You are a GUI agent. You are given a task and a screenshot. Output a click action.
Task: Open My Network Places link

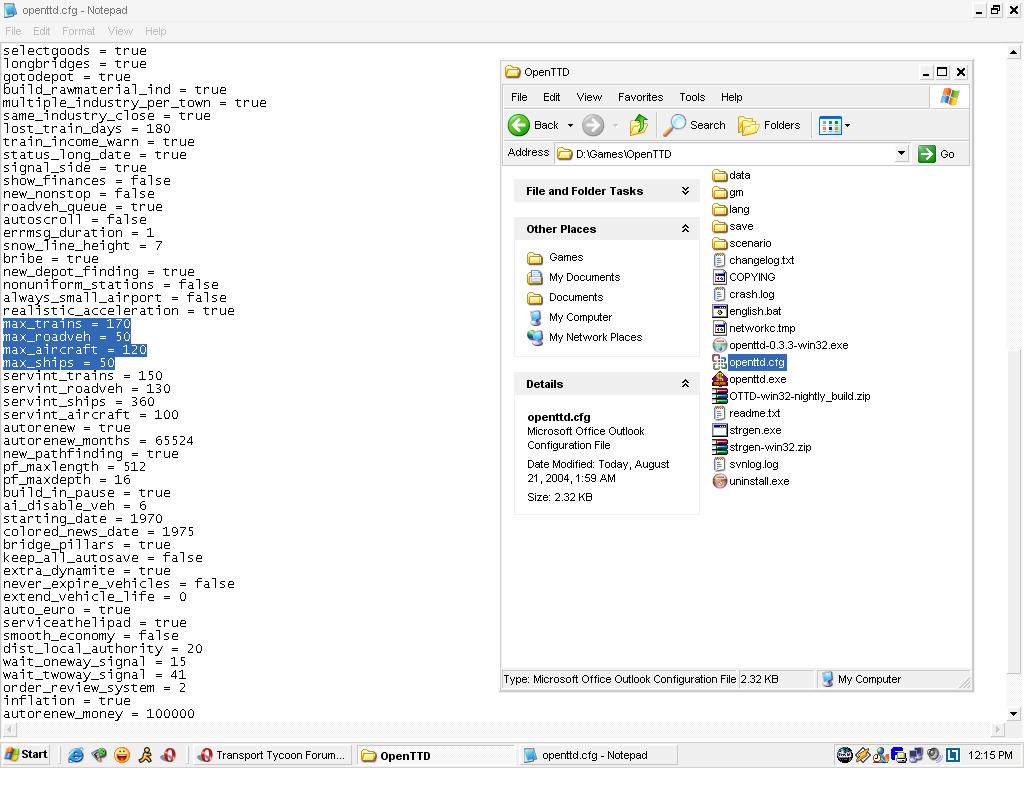tap(596, 337)
